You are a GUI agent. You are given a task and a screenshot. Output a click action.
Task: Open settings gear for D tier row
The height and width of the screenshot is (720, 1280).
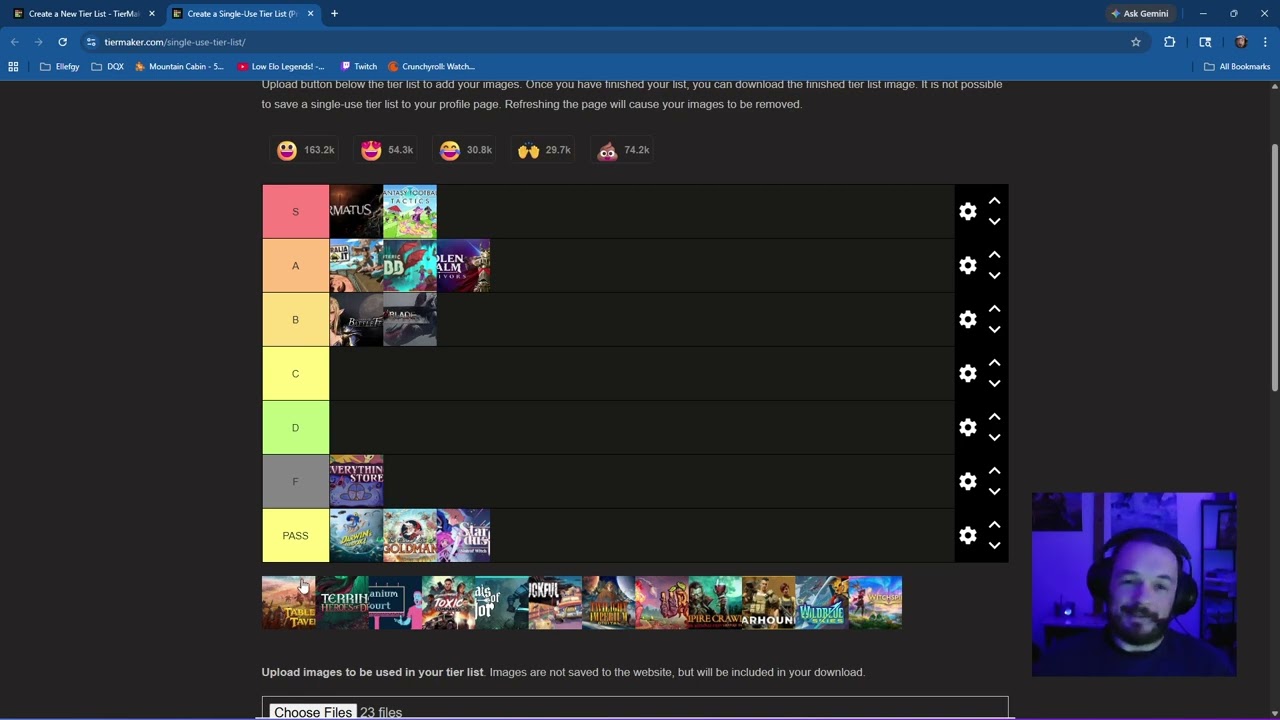click(x=967, y=427)
